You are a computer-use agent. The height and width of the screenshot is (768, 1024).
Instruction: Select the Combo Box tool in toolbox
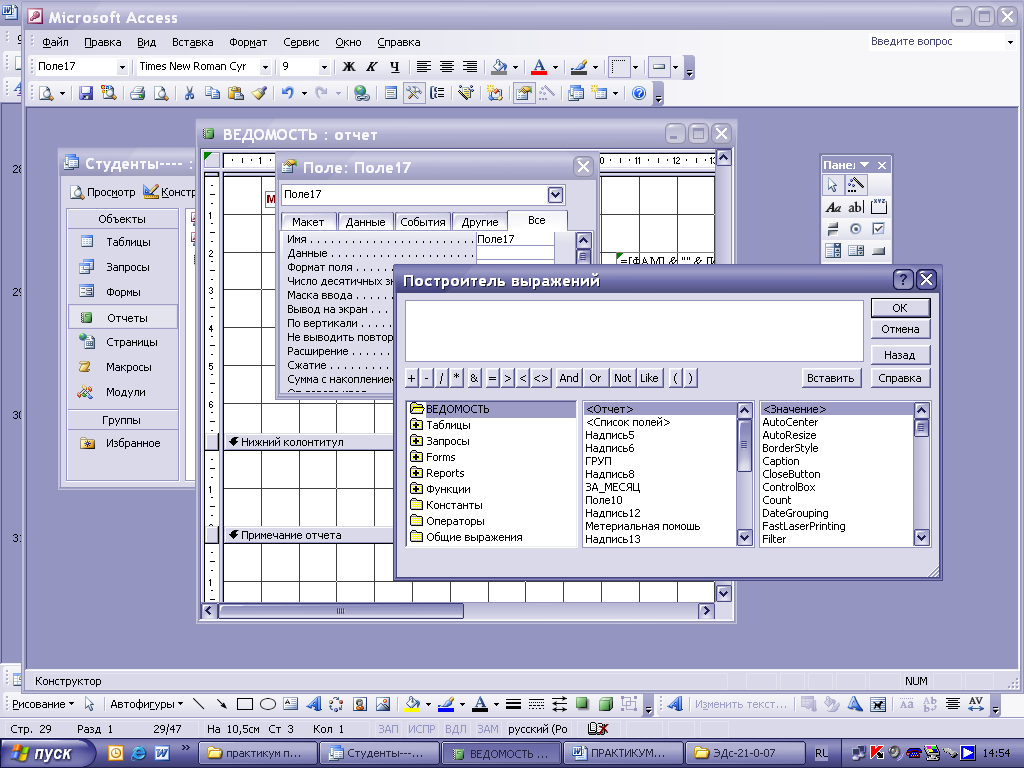[833, 251]
